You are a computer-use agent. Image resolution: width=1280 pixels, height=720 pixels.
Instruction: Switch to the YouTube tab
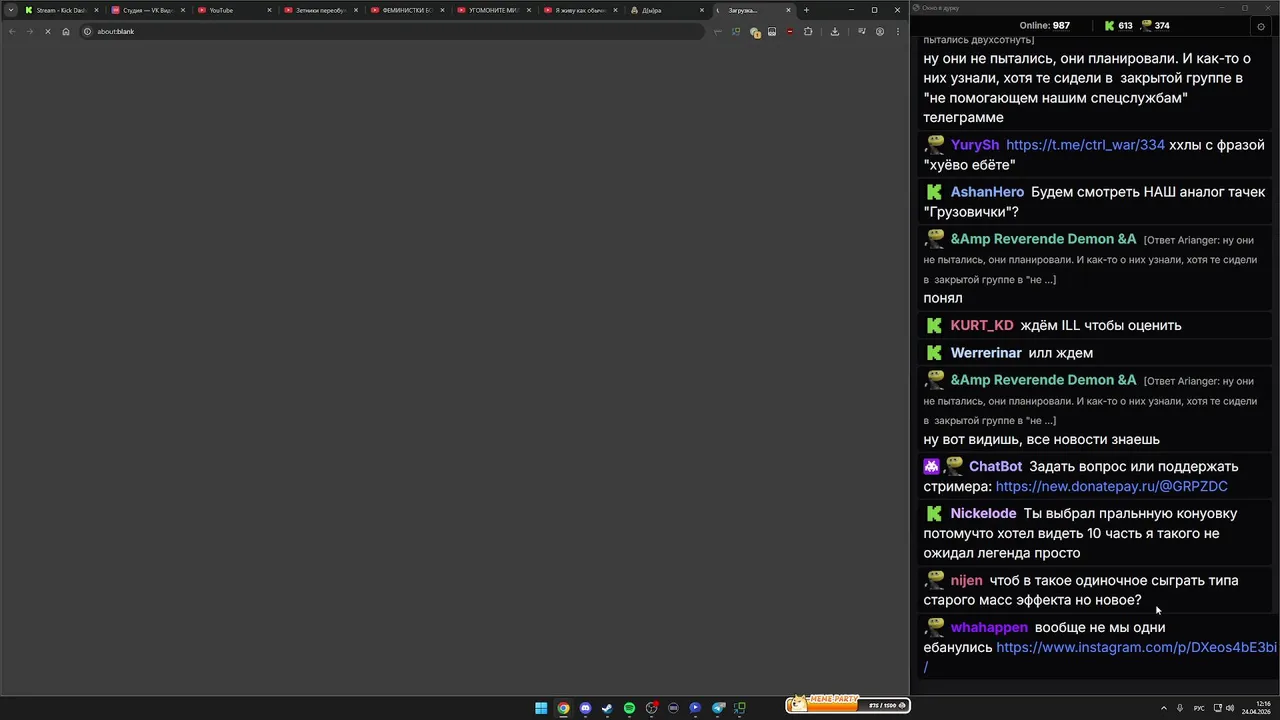(234, 10)
